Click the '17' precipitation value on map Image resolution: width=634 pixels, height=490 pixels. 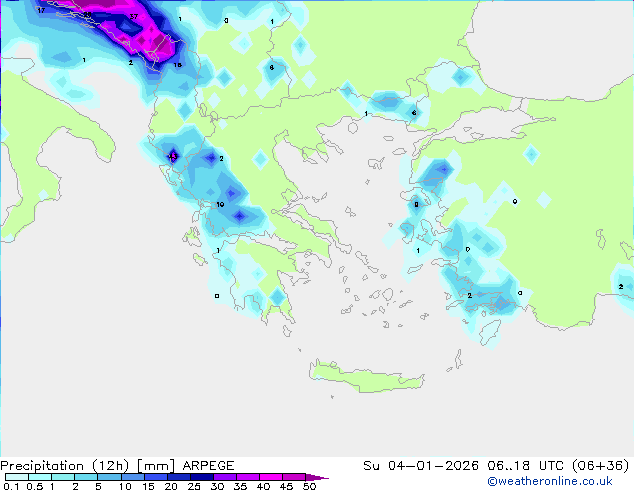click(x=41, y=11)
